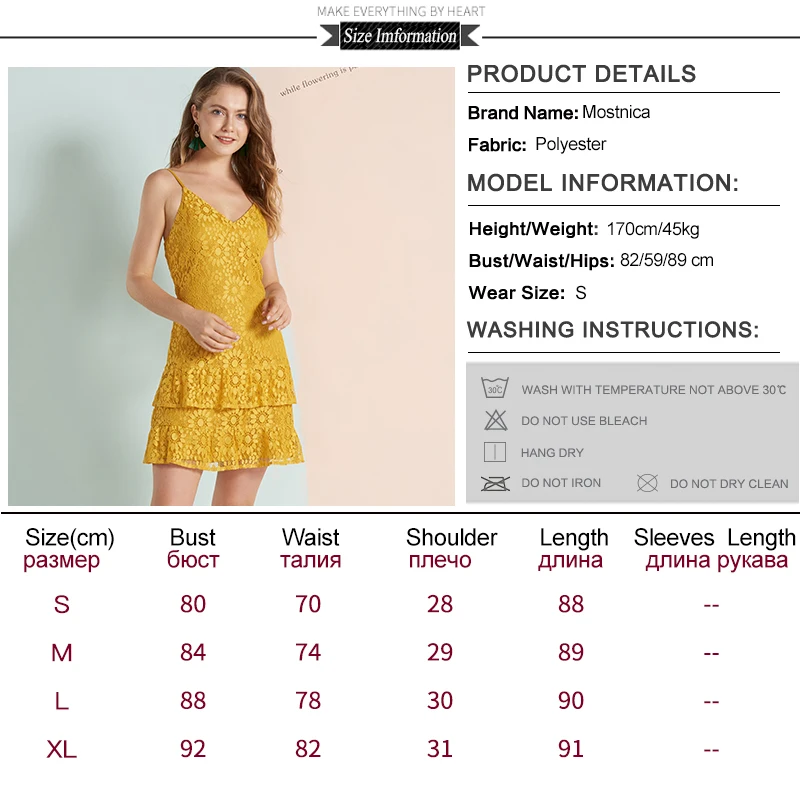
Task: Click the Shoulder column header
Action: coord(452,548)
